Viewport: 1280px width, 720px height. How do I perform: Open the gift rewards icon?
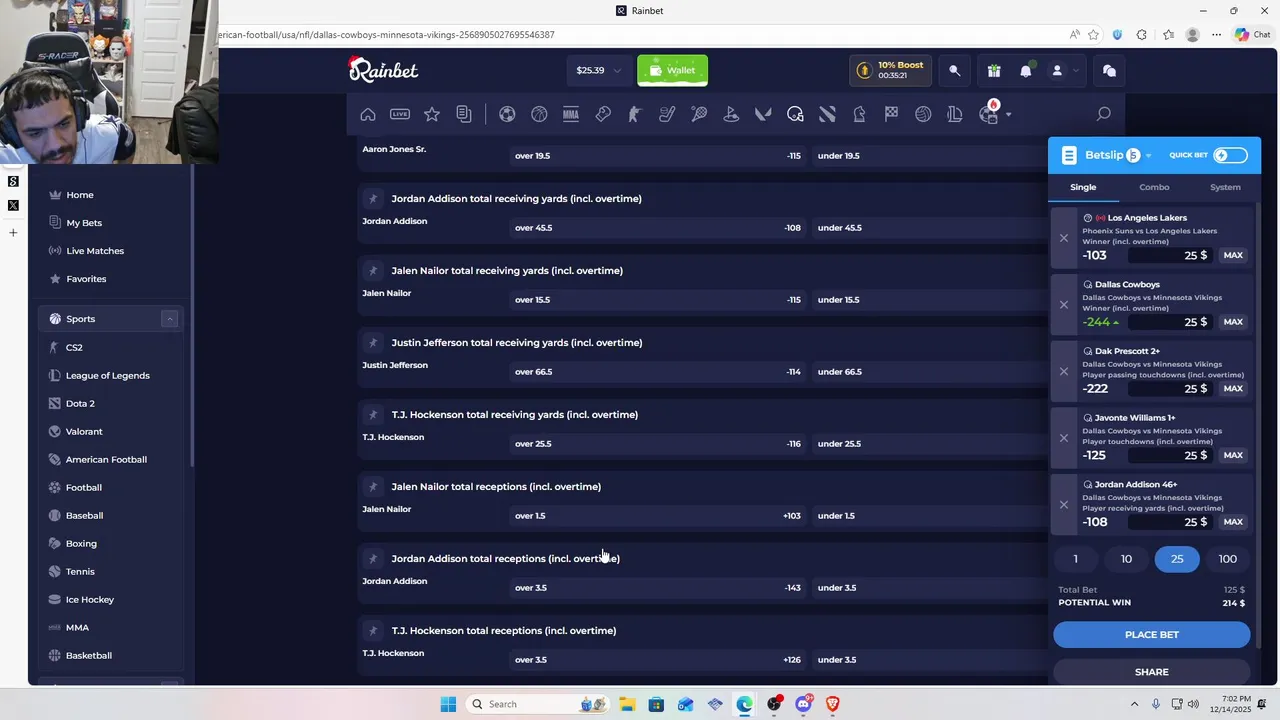[x=993, y=70]
